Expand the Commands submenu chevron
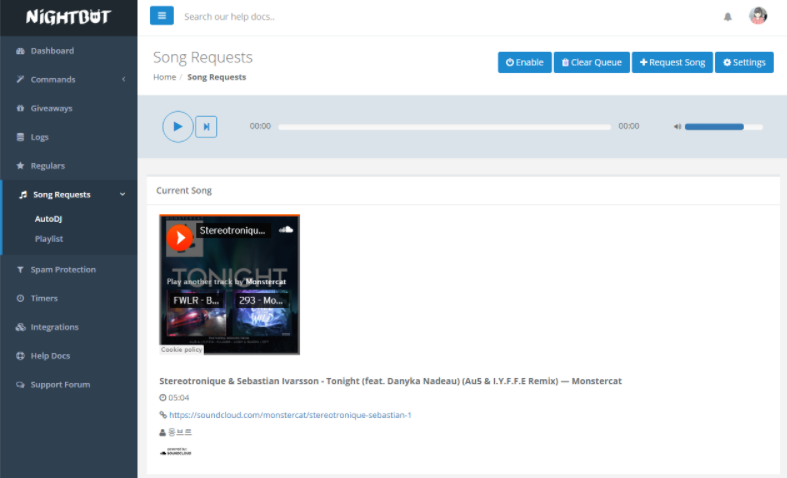The image size is (787, 478). (123, 79)
